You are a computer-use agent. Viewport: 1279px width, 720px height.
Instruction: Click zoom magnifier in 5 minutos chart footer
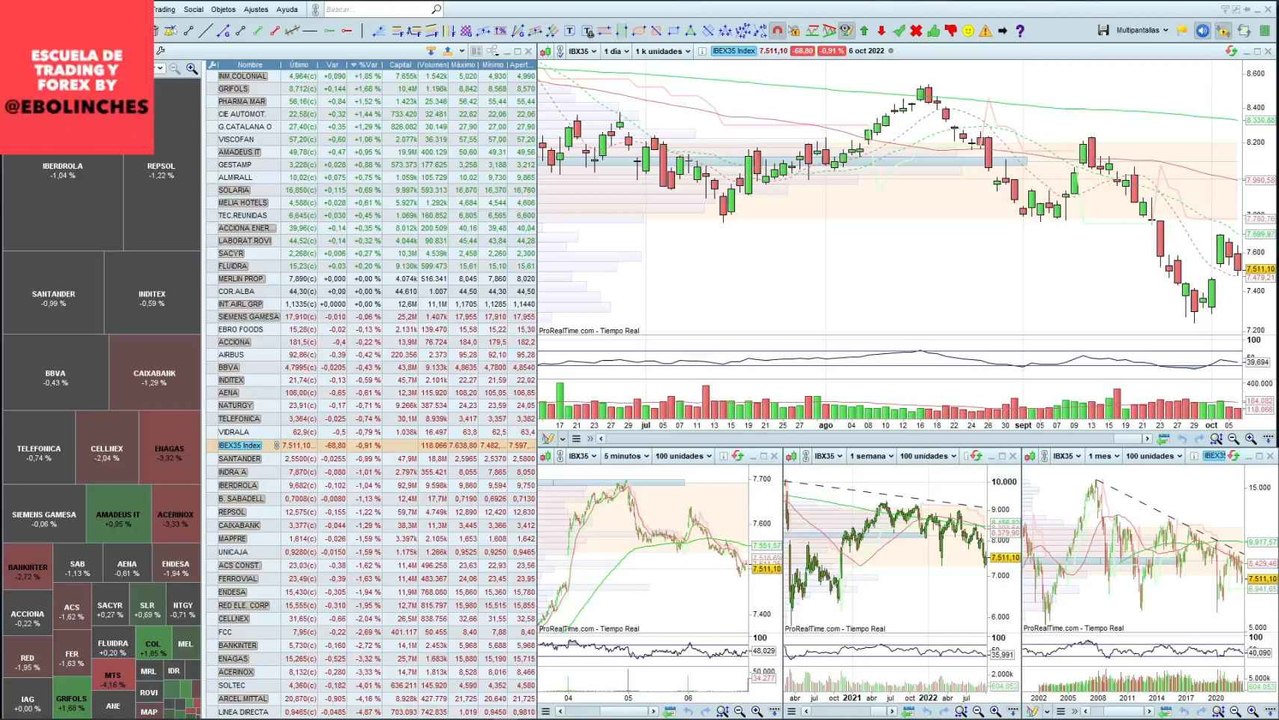(722, 712)
